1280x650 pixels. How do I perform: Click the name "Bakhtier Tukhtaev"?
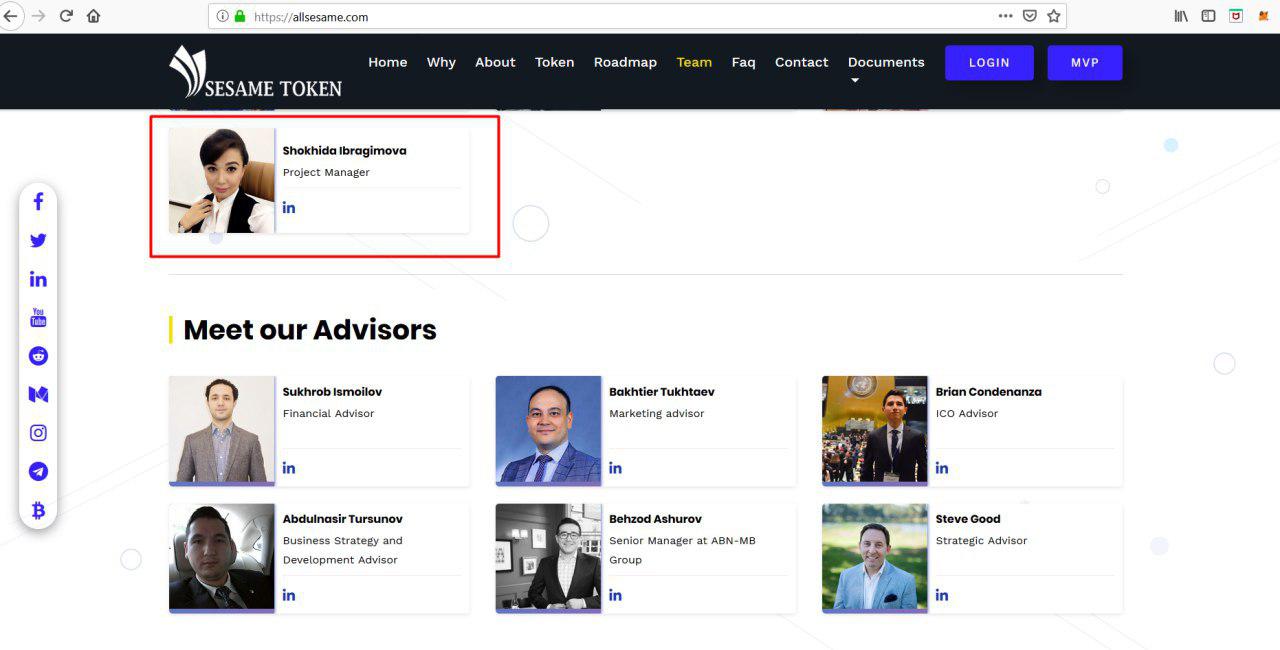coord(662,392)
